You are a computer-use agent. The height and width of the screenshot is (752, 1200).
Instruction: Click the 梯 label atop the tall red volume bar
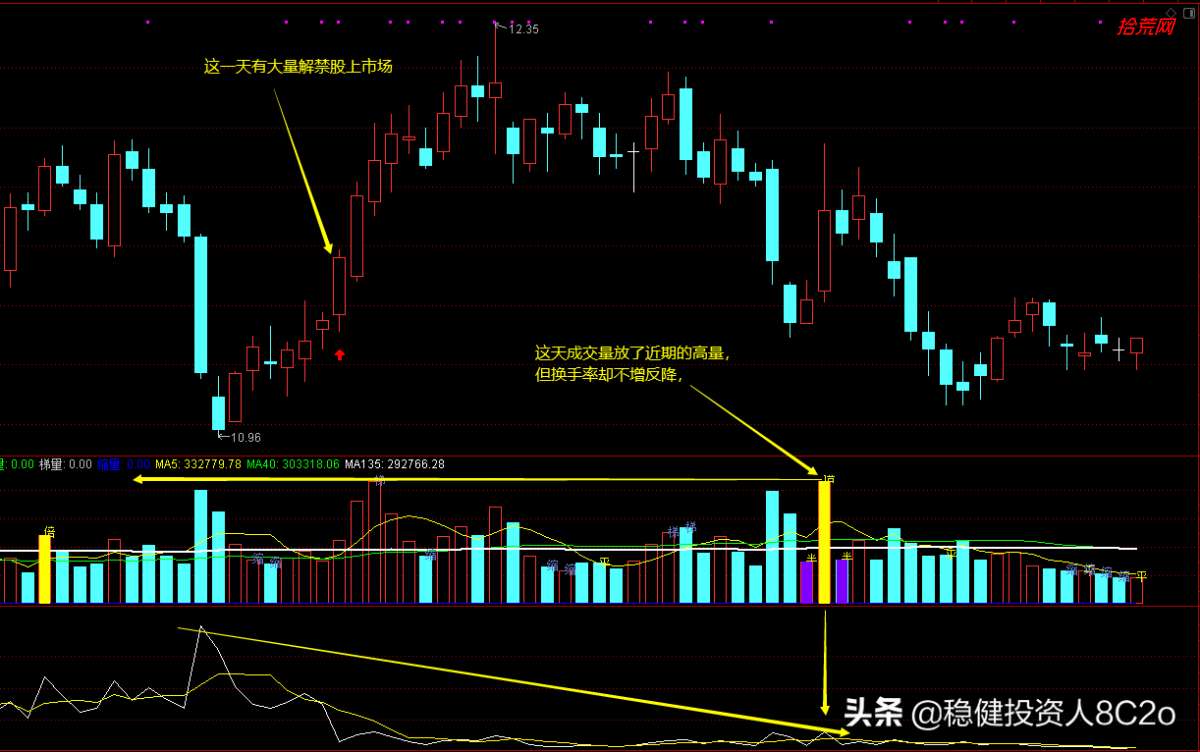click(x=378, y=482)
